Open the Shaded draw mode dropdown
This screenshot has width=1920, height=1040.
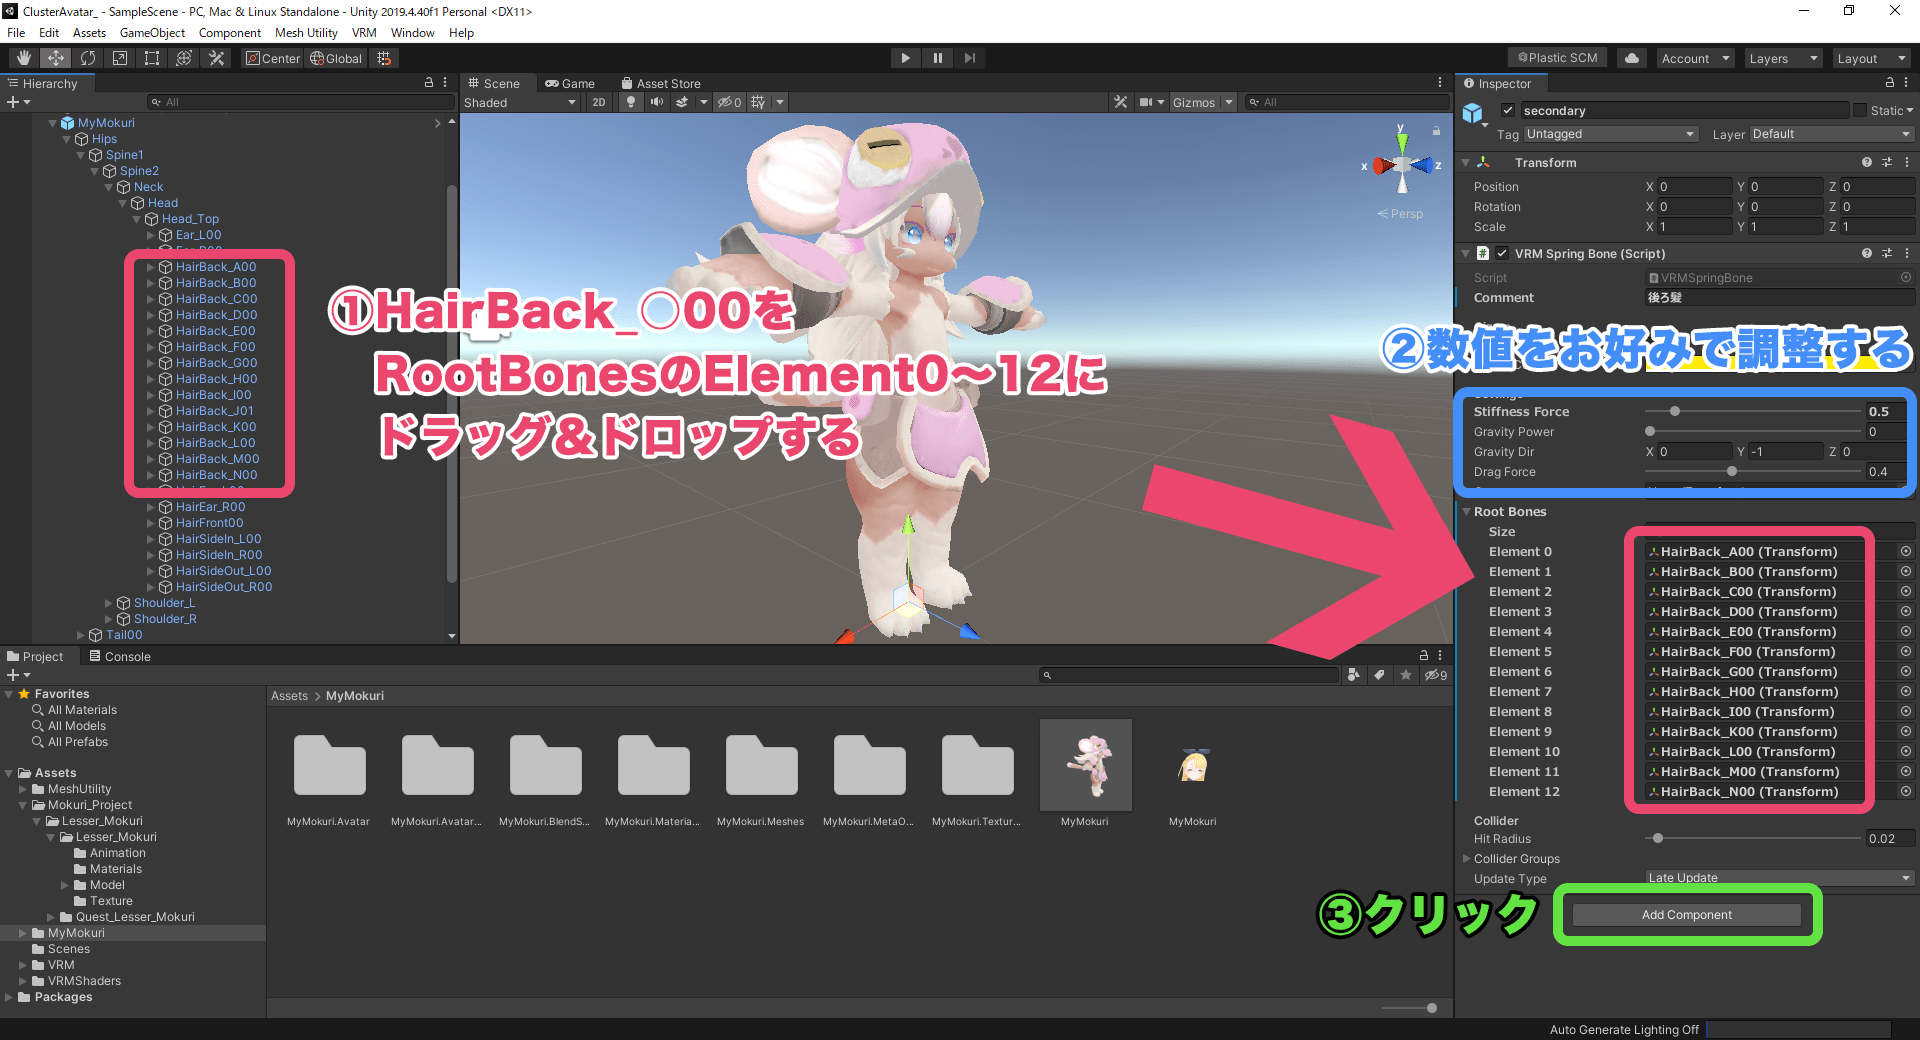(520, 102)
